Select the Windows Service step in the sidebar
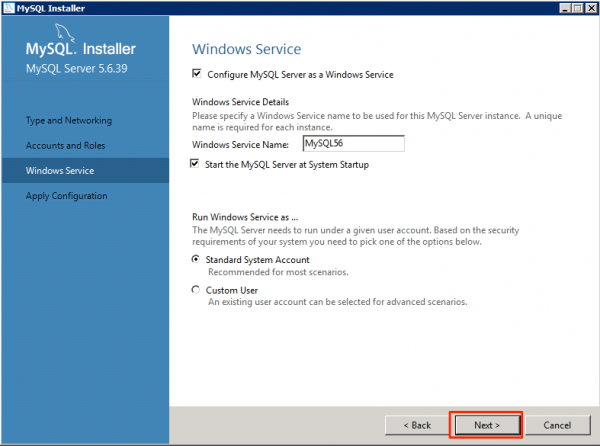This screenshot has width=600, height=446. point(85,170)
